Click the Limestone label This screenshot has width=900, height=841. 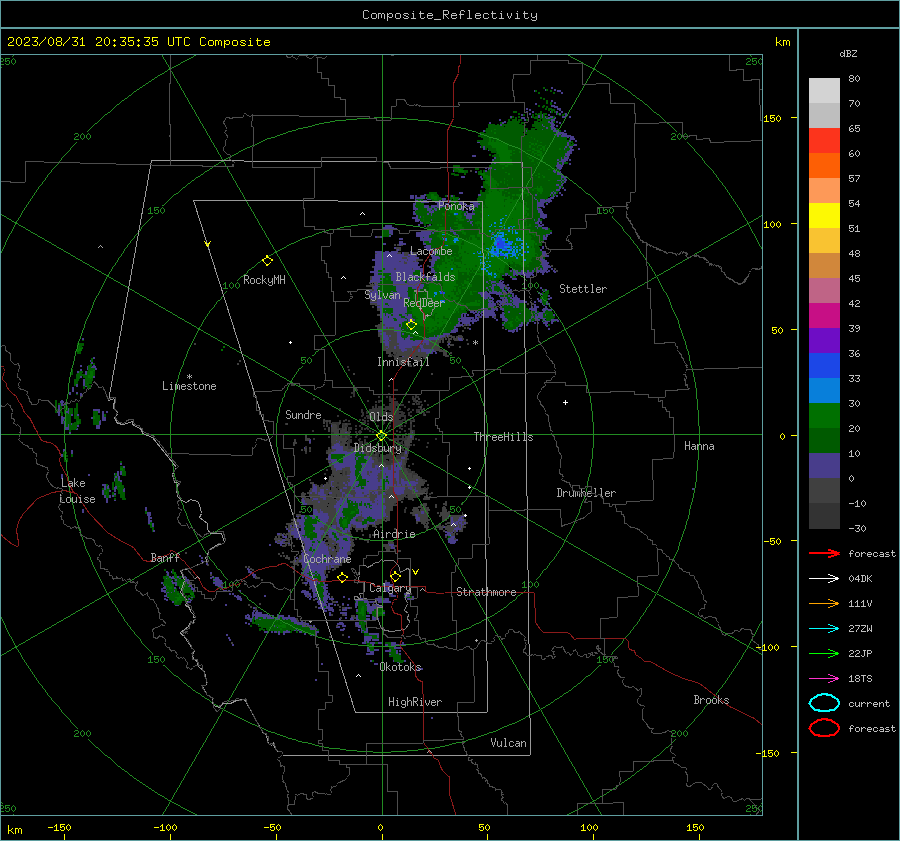click(x=189, y=386)
